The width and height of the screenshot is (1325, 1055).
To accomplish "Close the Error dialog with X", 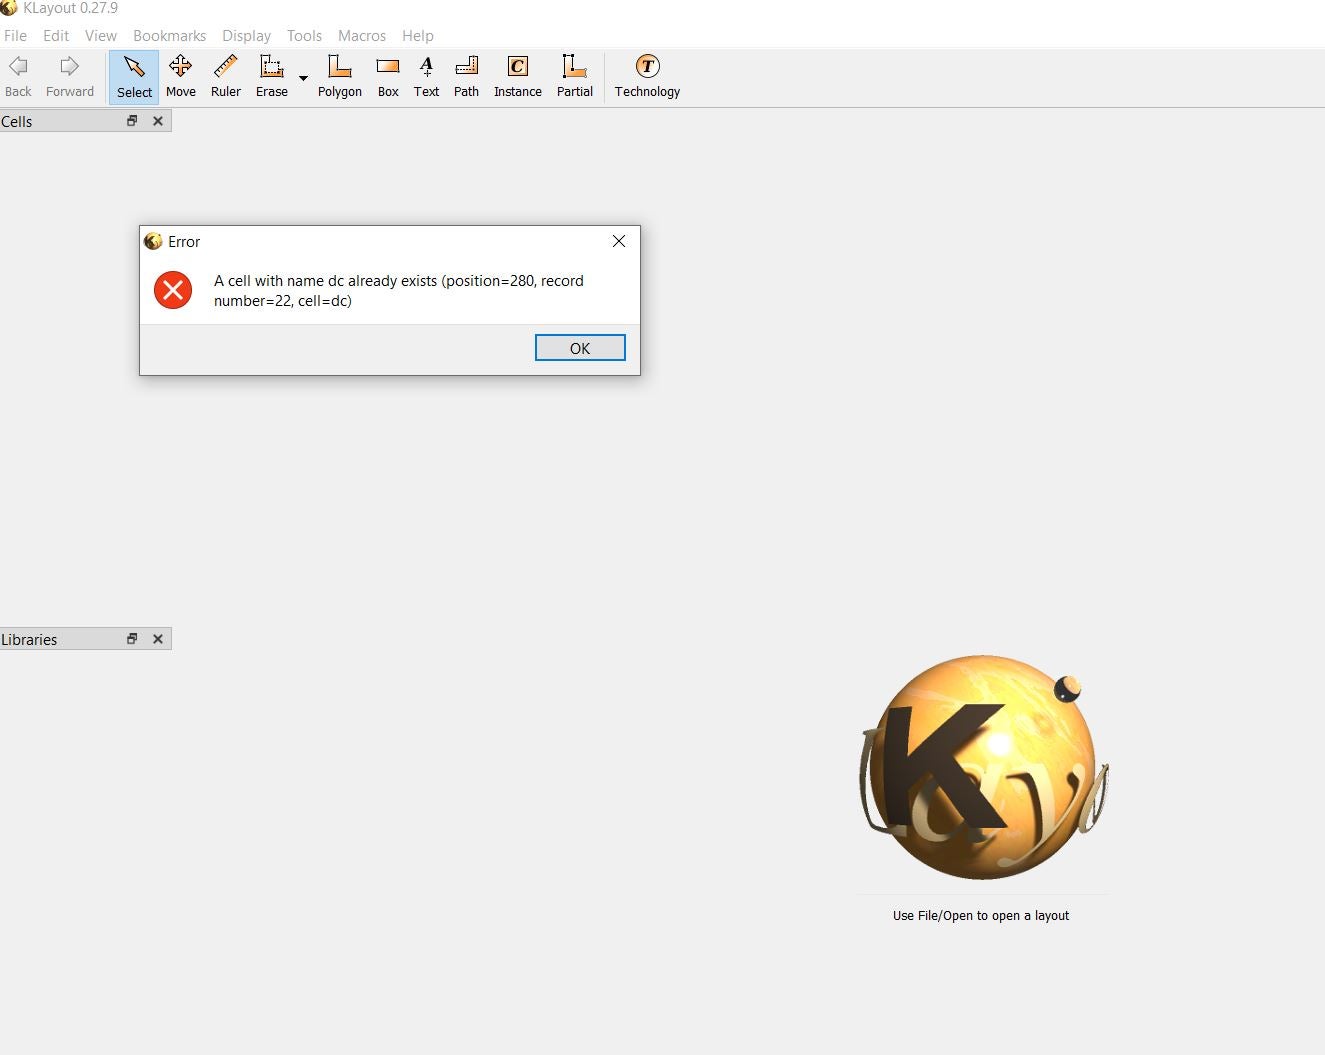I will pos(619,241).
